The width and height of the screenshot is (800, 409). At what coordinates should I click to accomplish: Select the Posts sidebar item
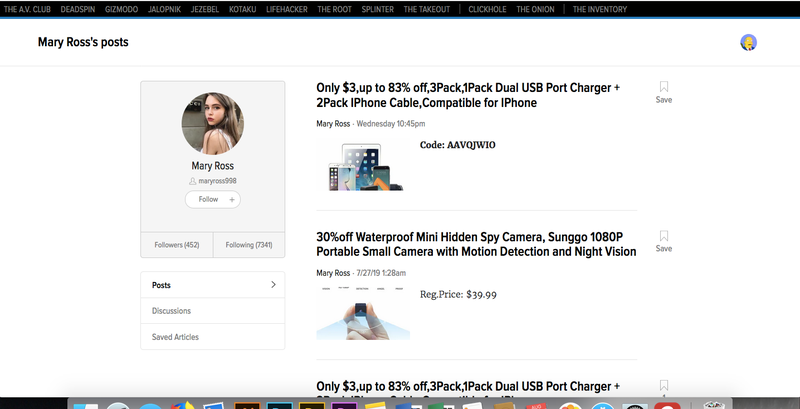click(213, 285)
